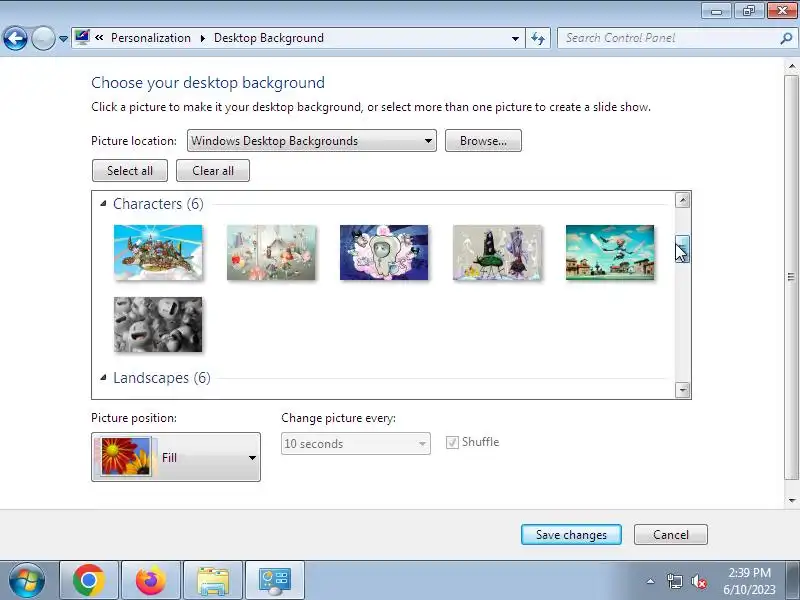Viewport: 800px width, 600px height.
Task: Open the Change picture every dropdown
Action: [x=356, y=443]
